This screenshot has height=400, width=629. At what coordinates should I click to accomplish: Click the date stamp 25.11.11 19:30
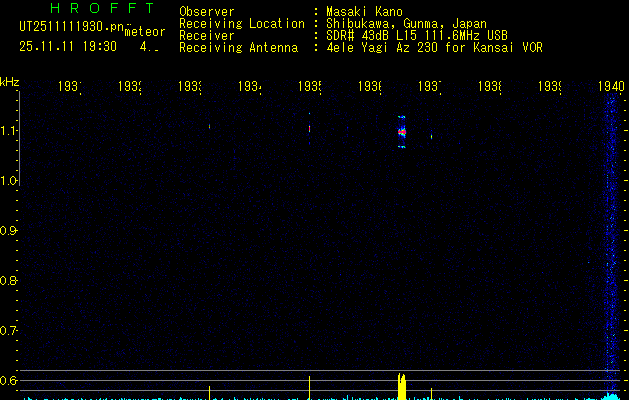click(x=68, y=47)
